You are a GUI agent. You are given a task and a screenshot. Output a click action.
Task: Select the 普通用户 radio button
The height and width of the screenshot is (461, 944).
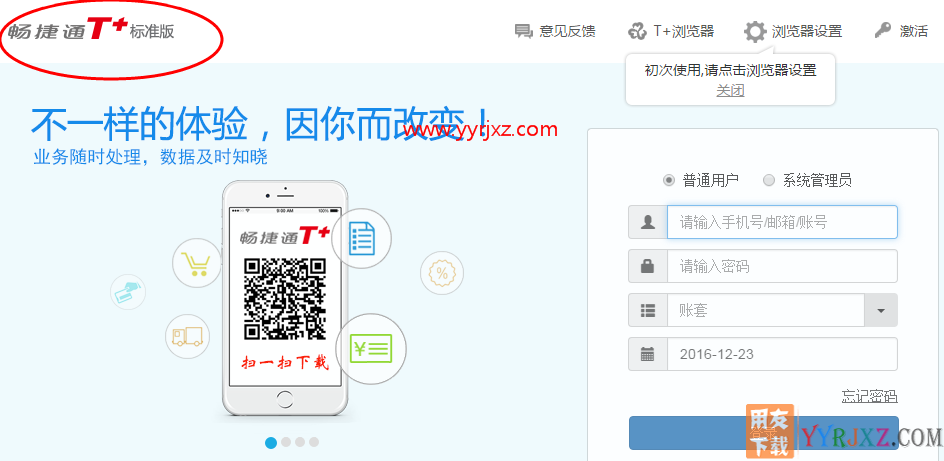669,180
